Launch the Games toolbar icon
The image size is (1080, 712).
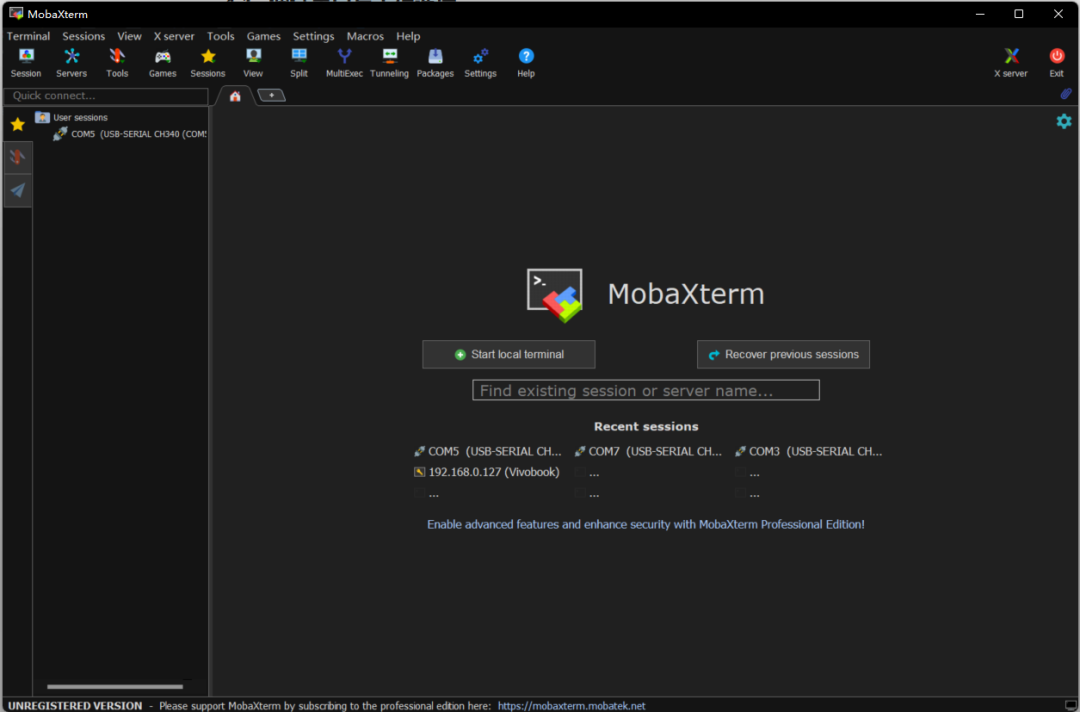(163, 63)
